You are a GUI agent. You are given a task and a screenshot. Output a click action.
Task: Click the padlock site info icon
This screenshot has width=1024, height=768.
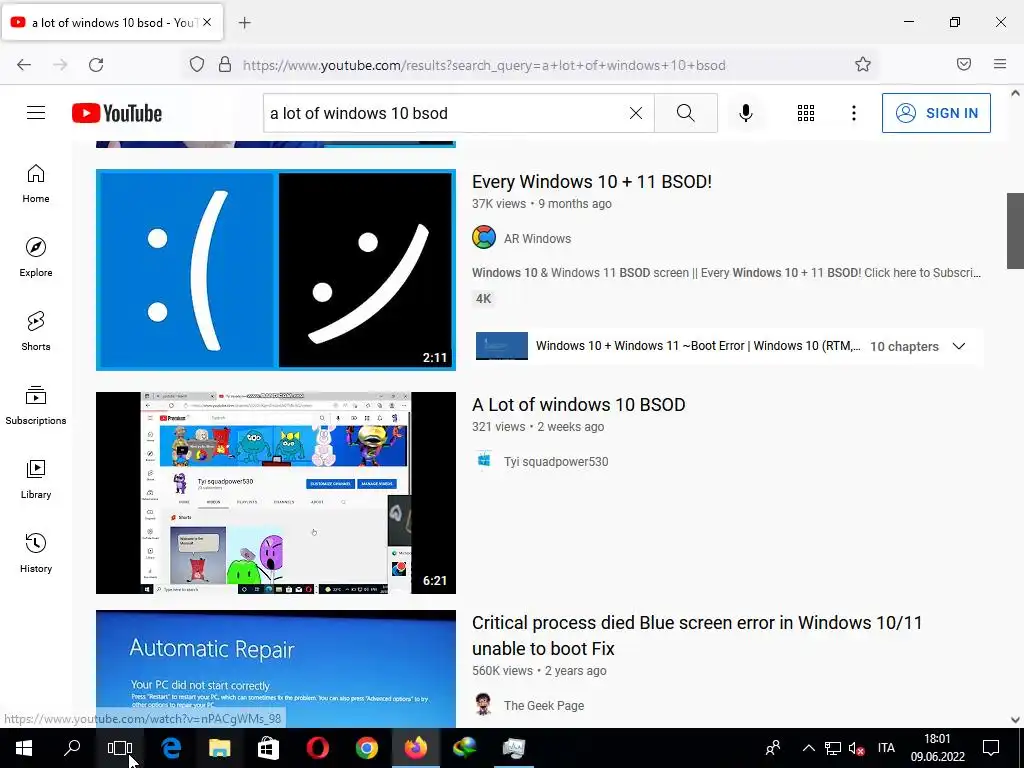[225, 65]
